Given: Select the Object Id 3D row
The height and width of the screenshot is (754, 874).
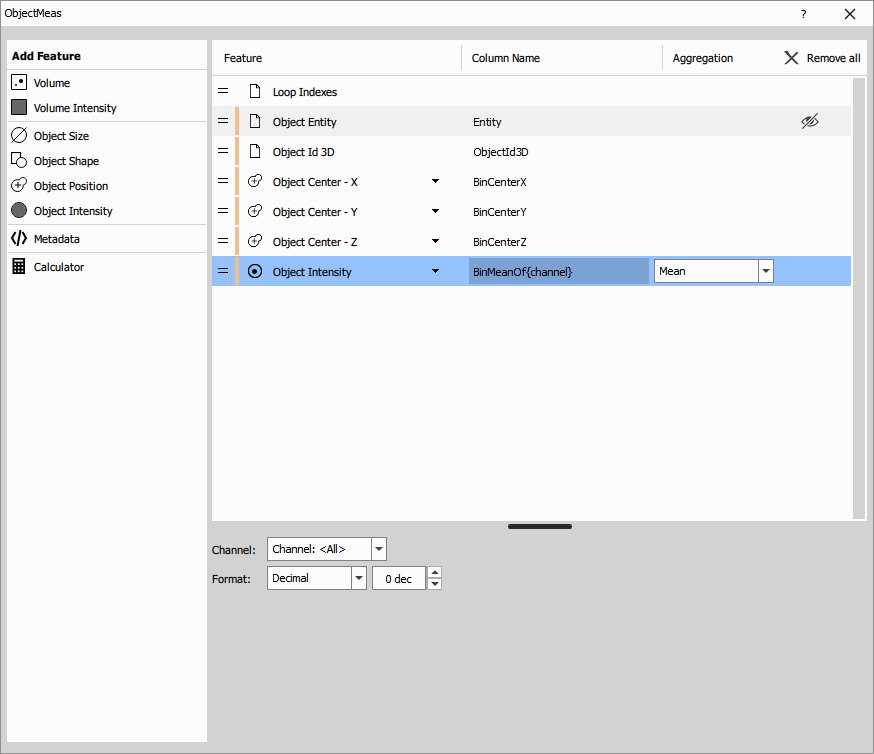Looking at the screenshot, I should coord(303,152).
